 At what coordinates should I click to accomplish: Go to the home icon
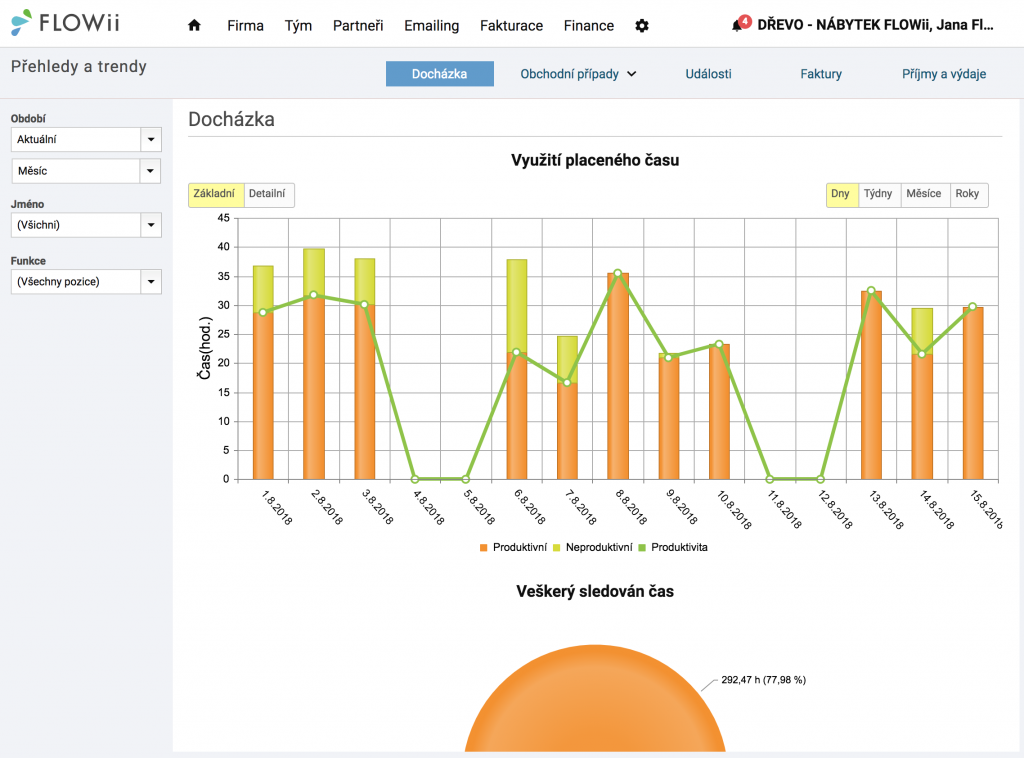click(194, 25)
